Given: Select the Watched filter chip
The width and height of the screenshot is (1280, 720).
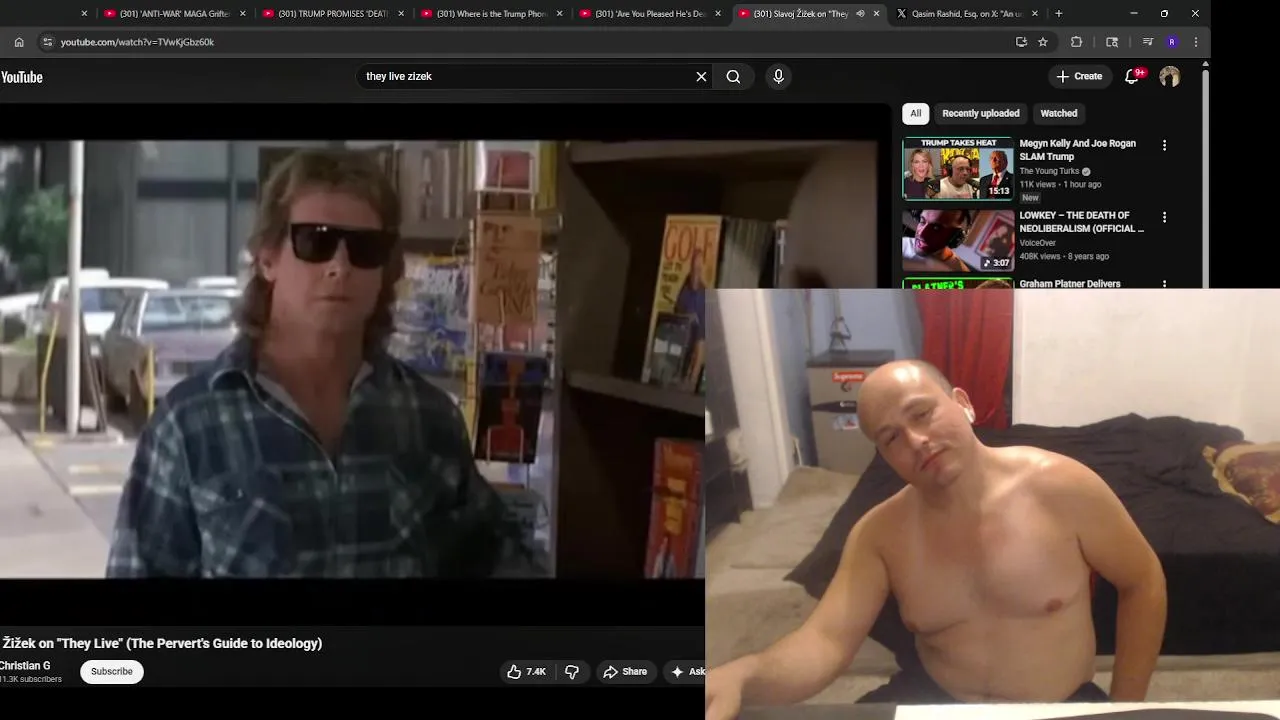Looking at the screenshot, I should coord(1058,114).
